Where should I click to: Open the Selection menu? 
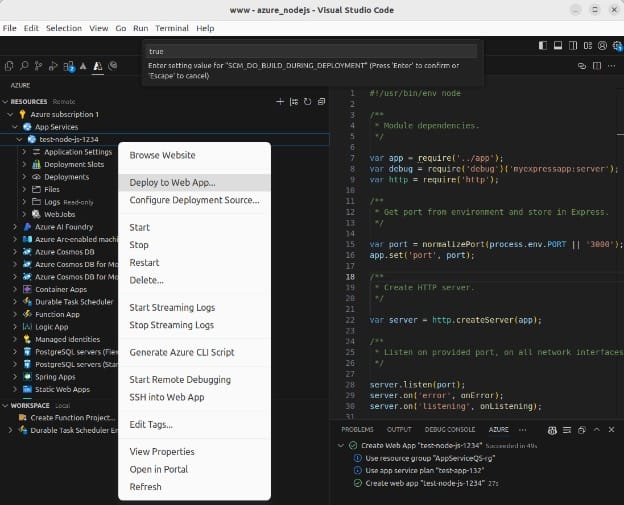point(64,28)
